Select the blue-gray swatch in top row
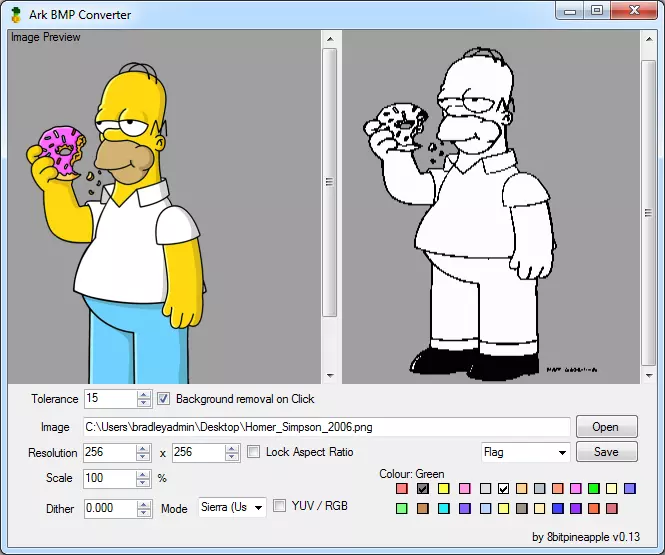Screen dimensions: 665x555 (x=539, y=488)
